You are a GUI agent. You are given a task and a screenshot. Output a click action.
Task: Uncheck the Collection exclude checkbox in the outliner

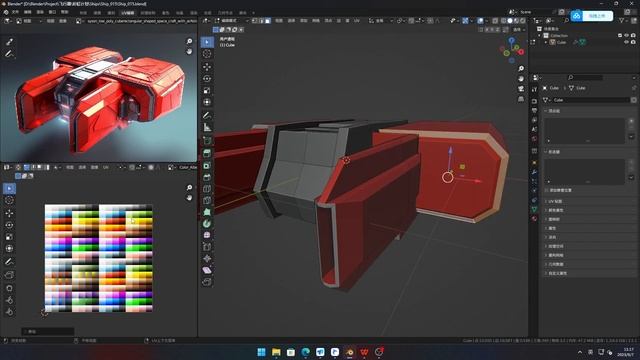point(620,36)
